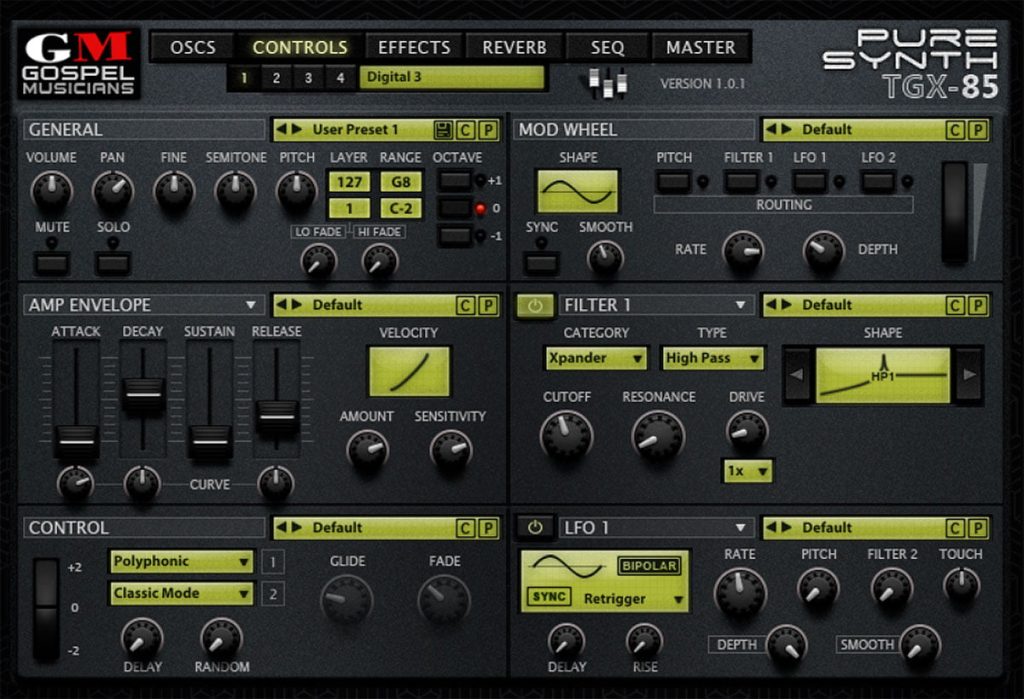The image size is (1024, 699).
Task: Click the copy C button for Amp Envelope
Action: point(465,305)
